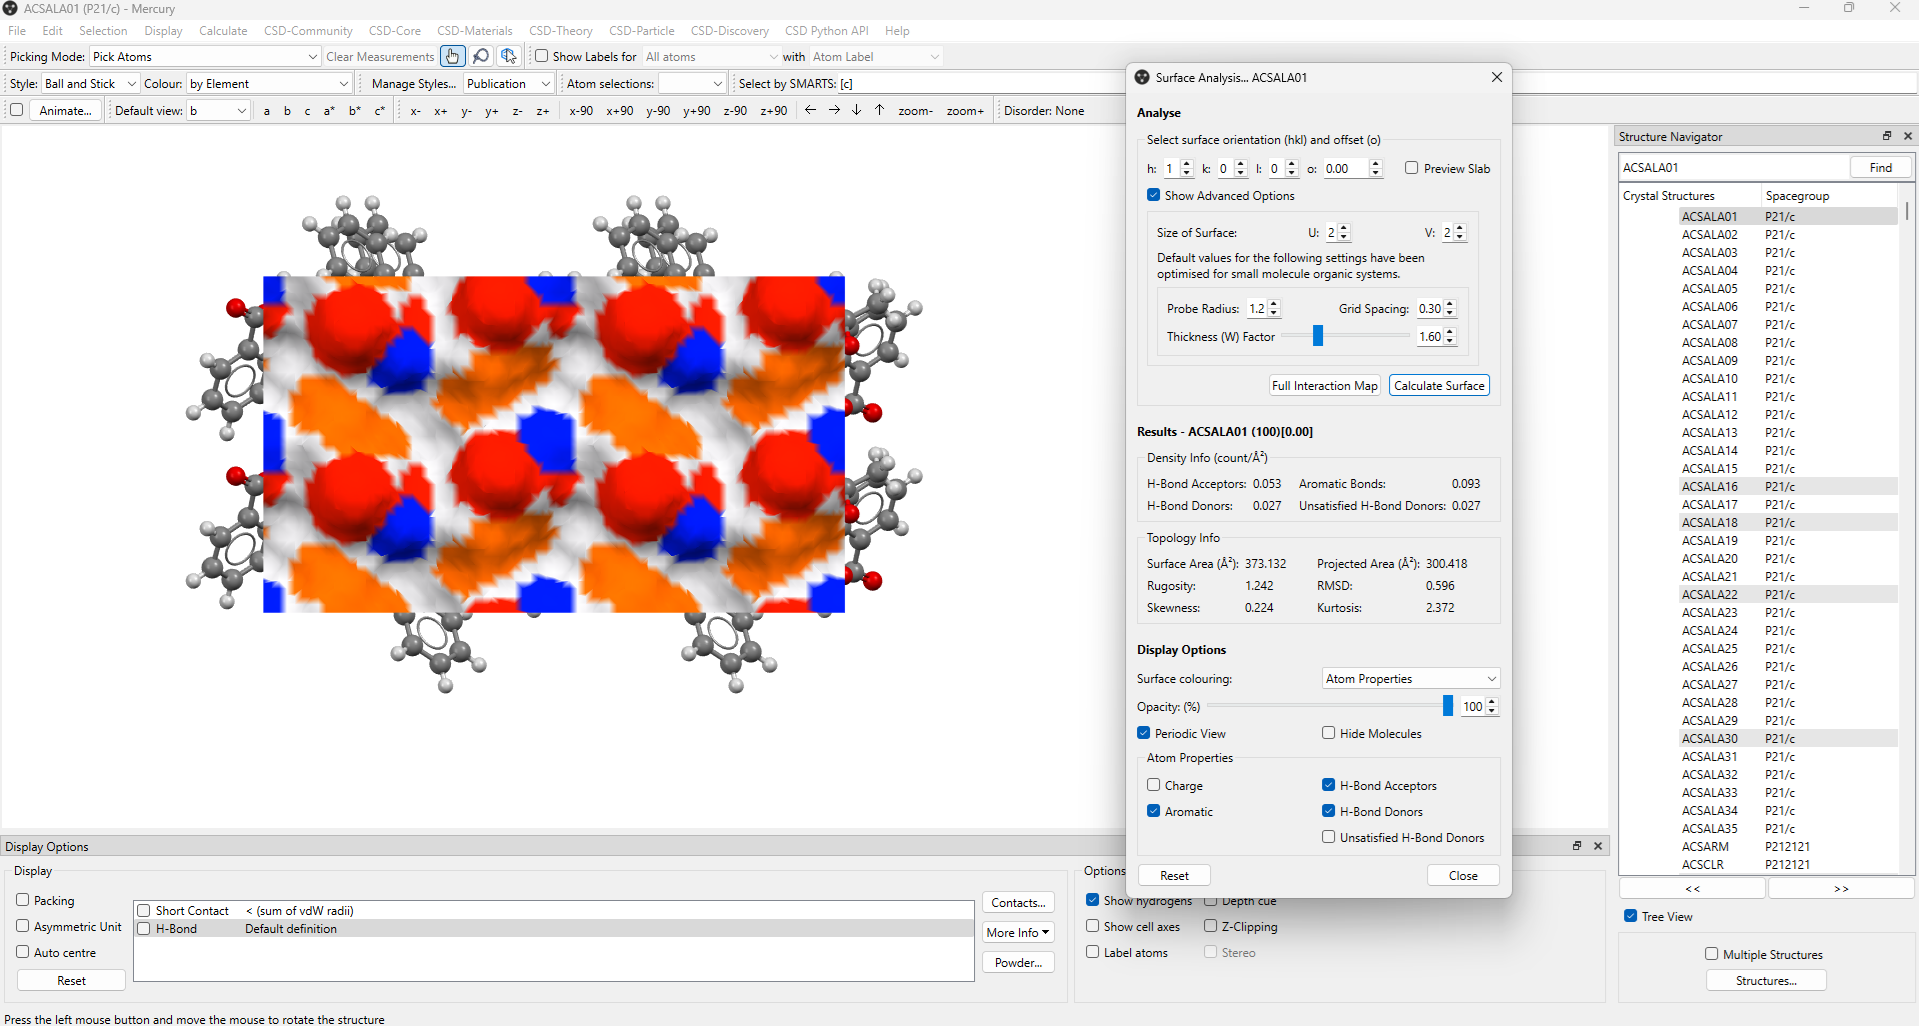
Task: Toggle the Preview Slab option
Action: 1412,168
